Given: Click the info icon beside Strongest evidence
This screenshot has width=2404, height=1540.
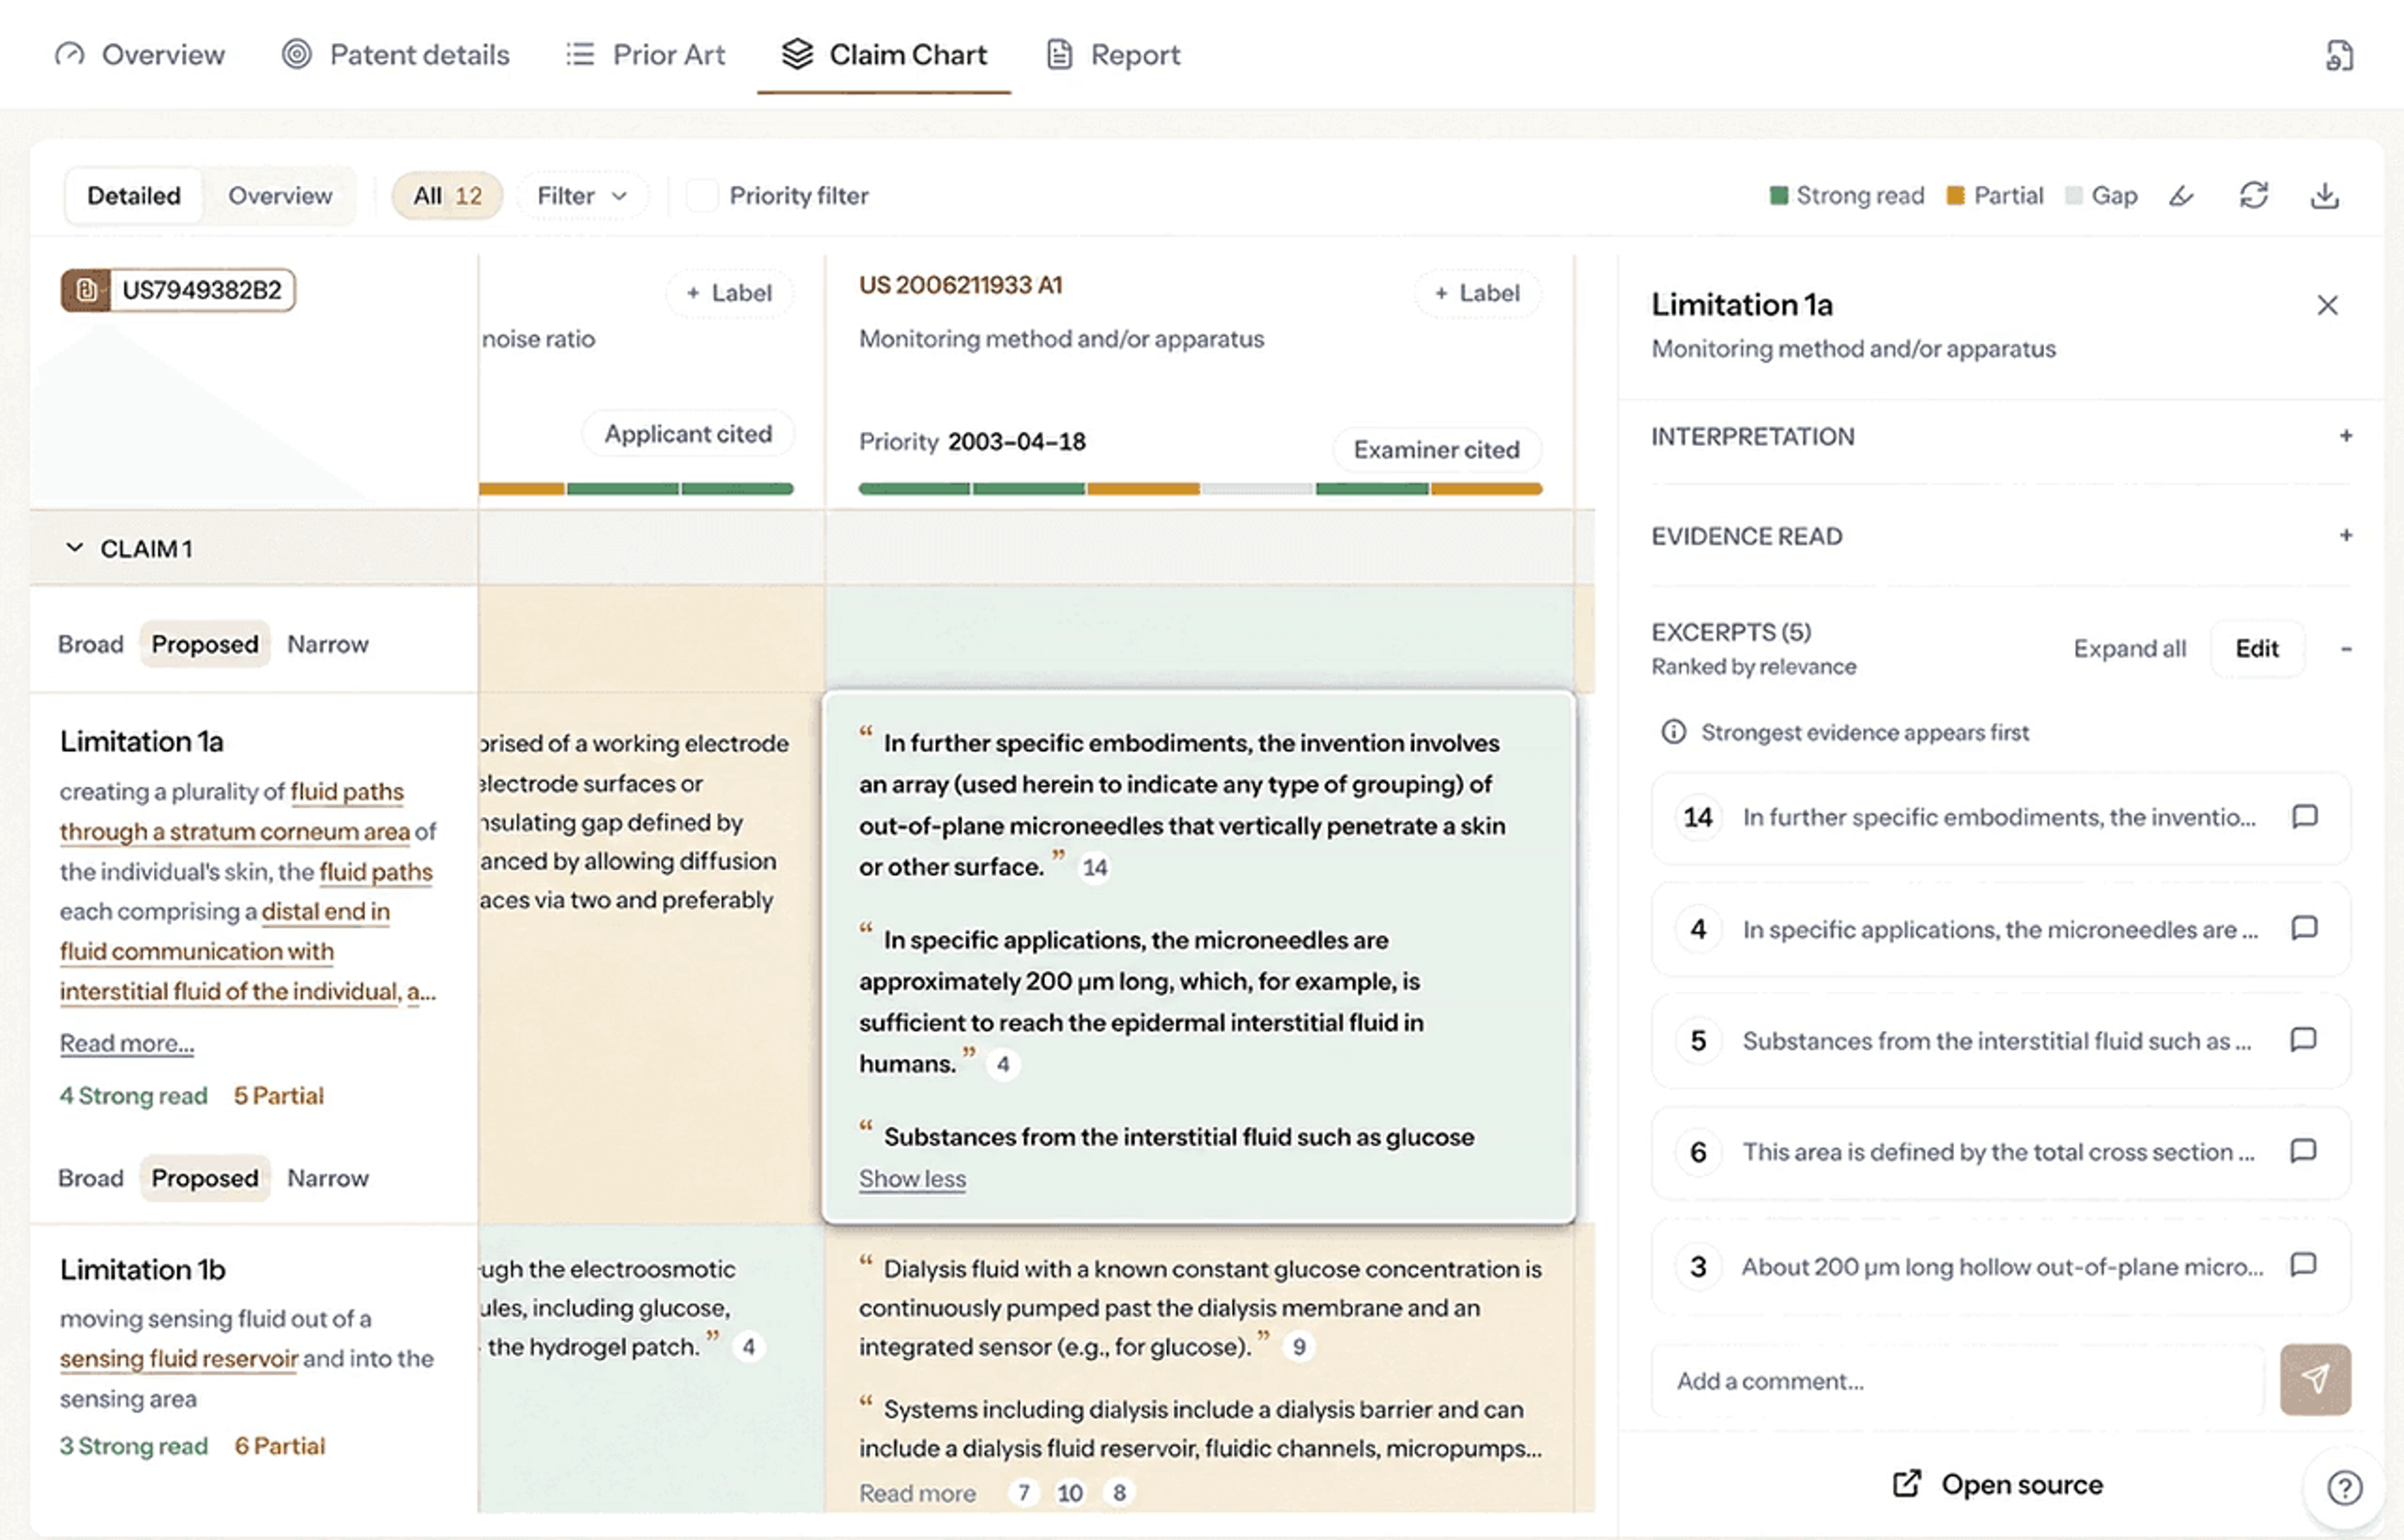Looking at the screenshot, I should (x=1673, y=732).
